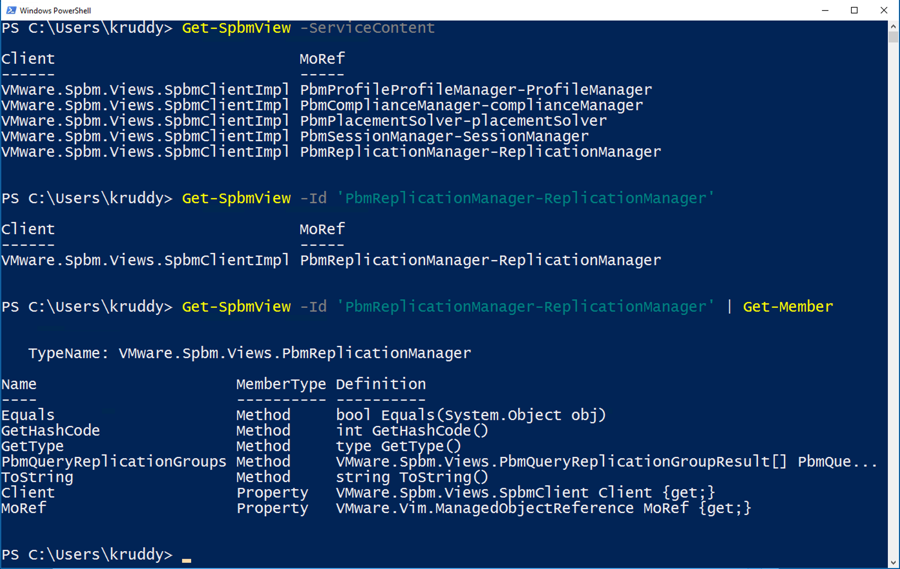The width and height of the screenshot is (900, 569).
Task: Click the -ServiceContent parameter in the first command
Action: [367, 28]
